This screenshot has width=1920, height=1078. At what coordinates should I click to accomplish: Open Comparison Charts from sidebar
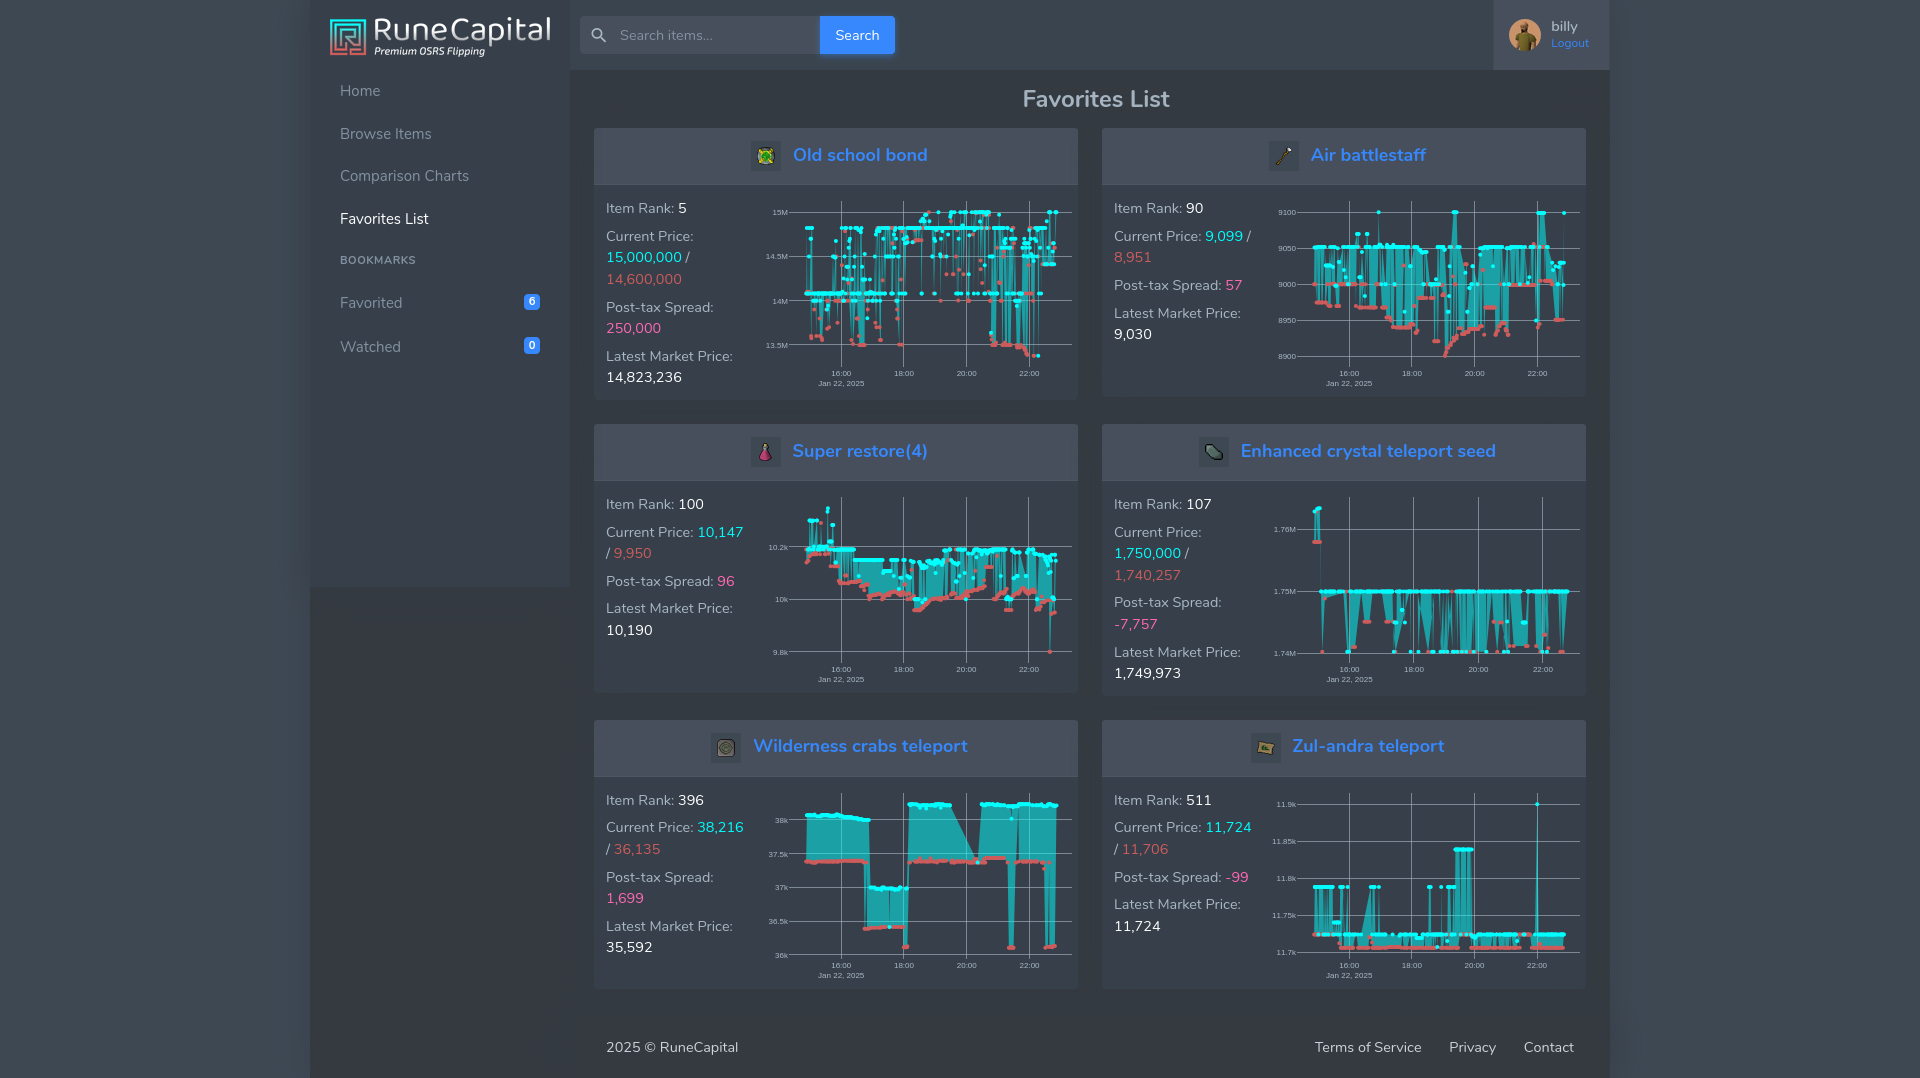404,176
